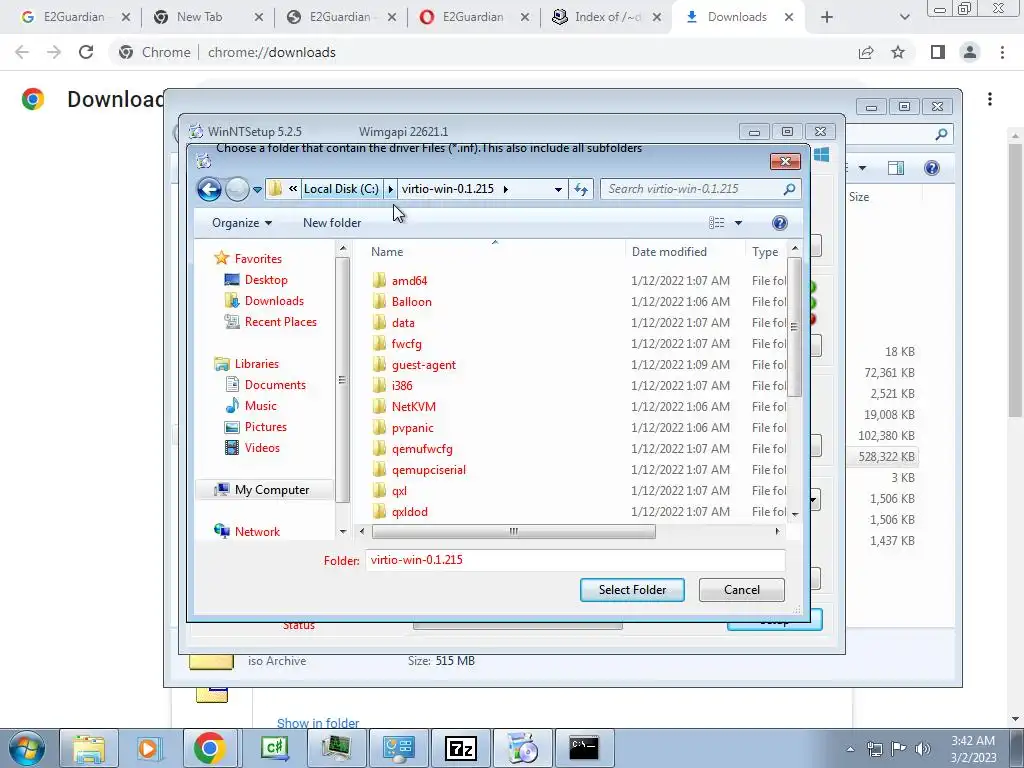Expand arrow after virtio-win-0.1.215 breadcrumb

click(505, 189)
